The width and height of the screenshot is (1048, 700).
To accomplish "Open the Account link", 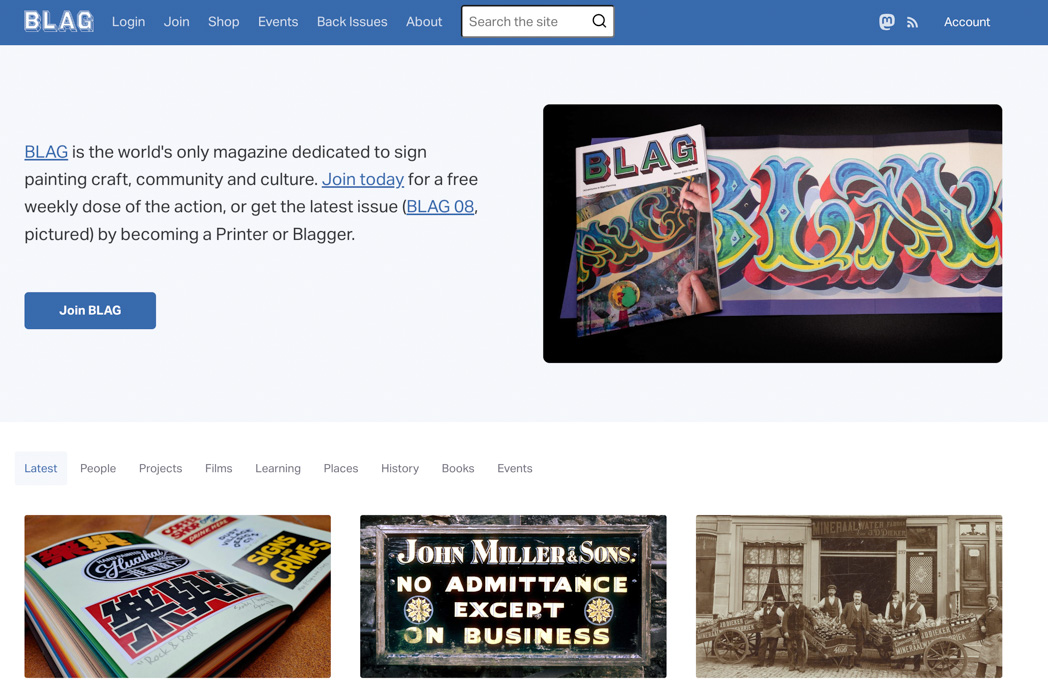I will click(966, 22).
